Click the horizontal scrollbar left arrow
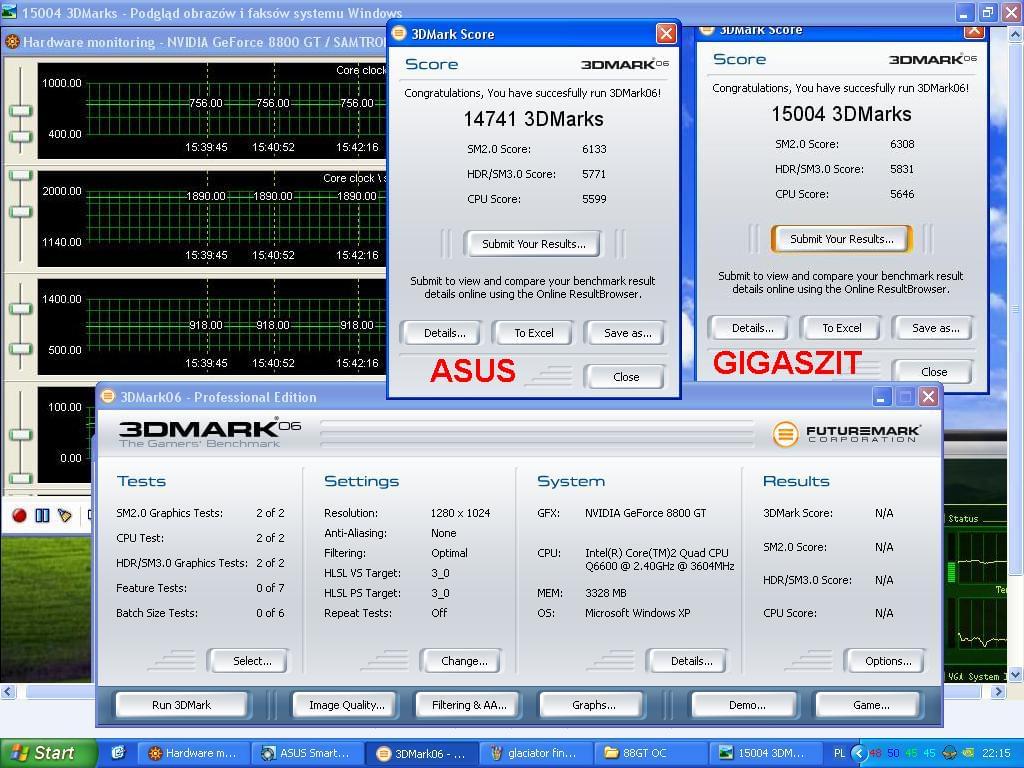The width and height of the screenshot is (1024, 768). click(8, 691)
